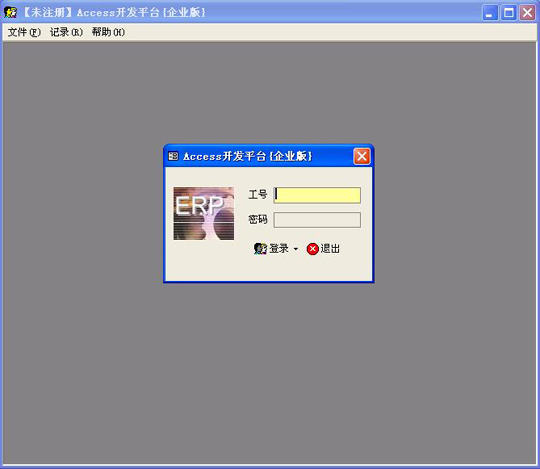Click the 密码 password field
The height and width of the screenshot is (469, 540).
click(x=317, y=220)
